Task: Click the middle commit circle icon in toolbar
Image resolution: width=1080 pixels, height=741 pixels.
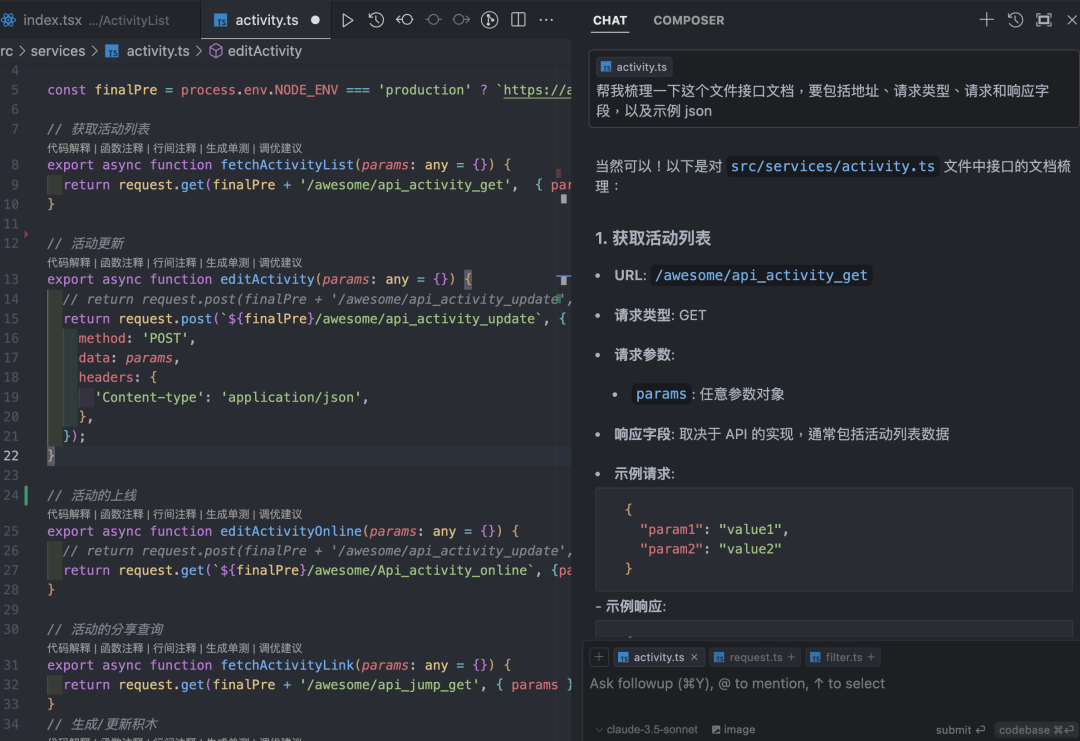Action: (x=433, y=20)
